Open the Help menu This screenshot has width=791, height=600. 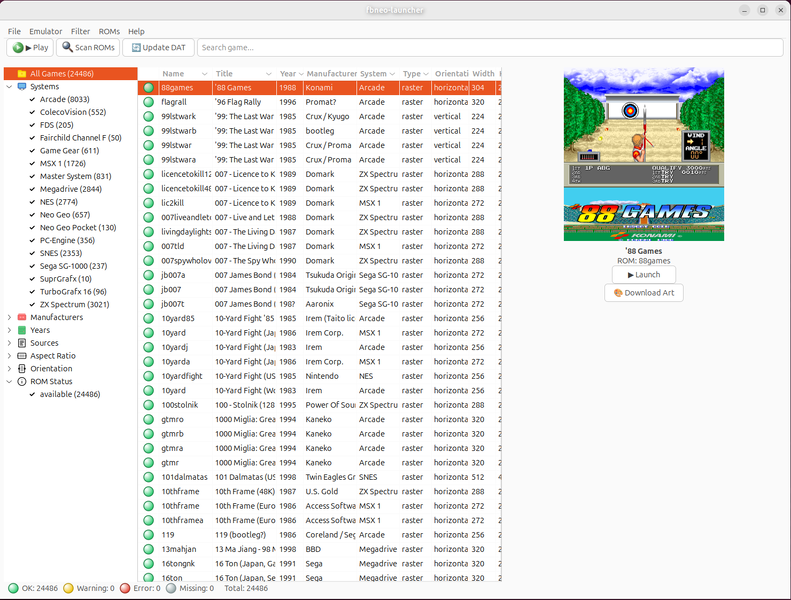pos(136,31)
